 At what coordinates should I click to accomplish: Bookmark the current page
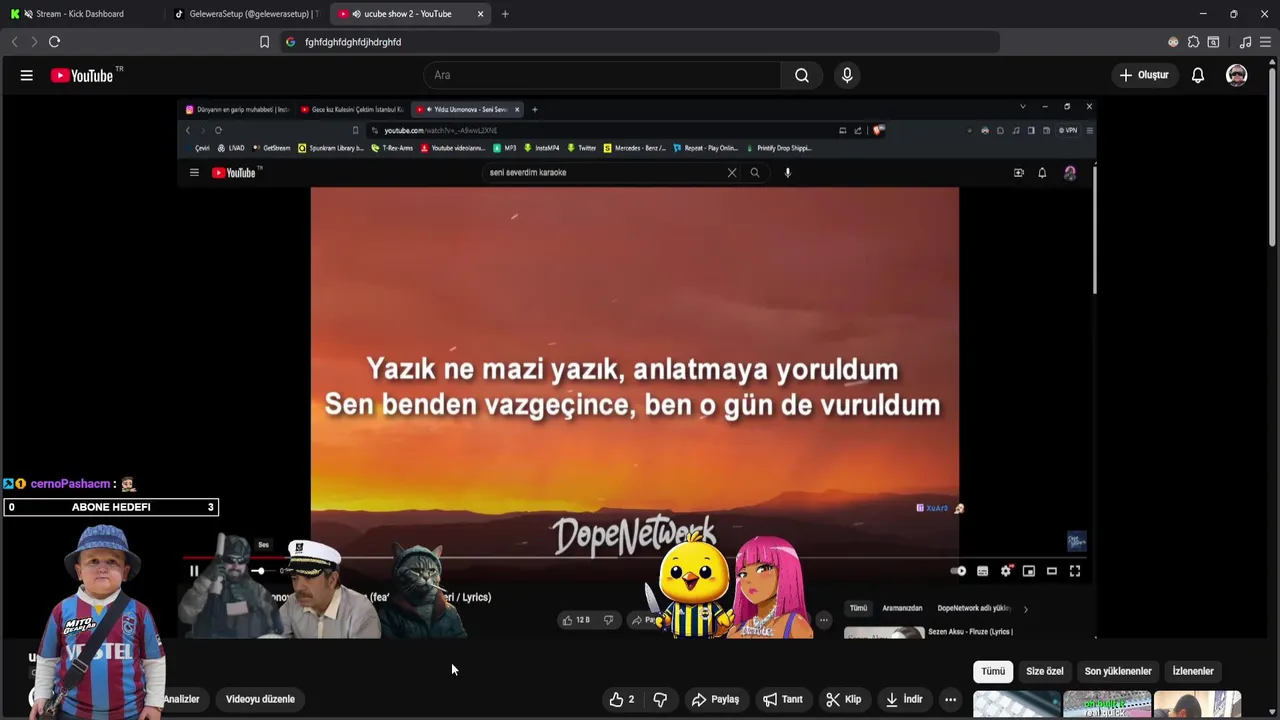[x=264, y=42]
